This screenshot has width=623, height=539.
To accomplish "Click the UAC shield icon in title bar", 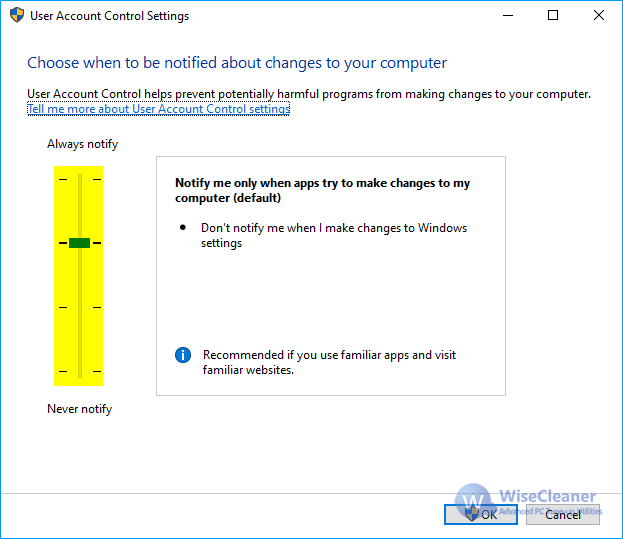I will (x=17, y=15).
